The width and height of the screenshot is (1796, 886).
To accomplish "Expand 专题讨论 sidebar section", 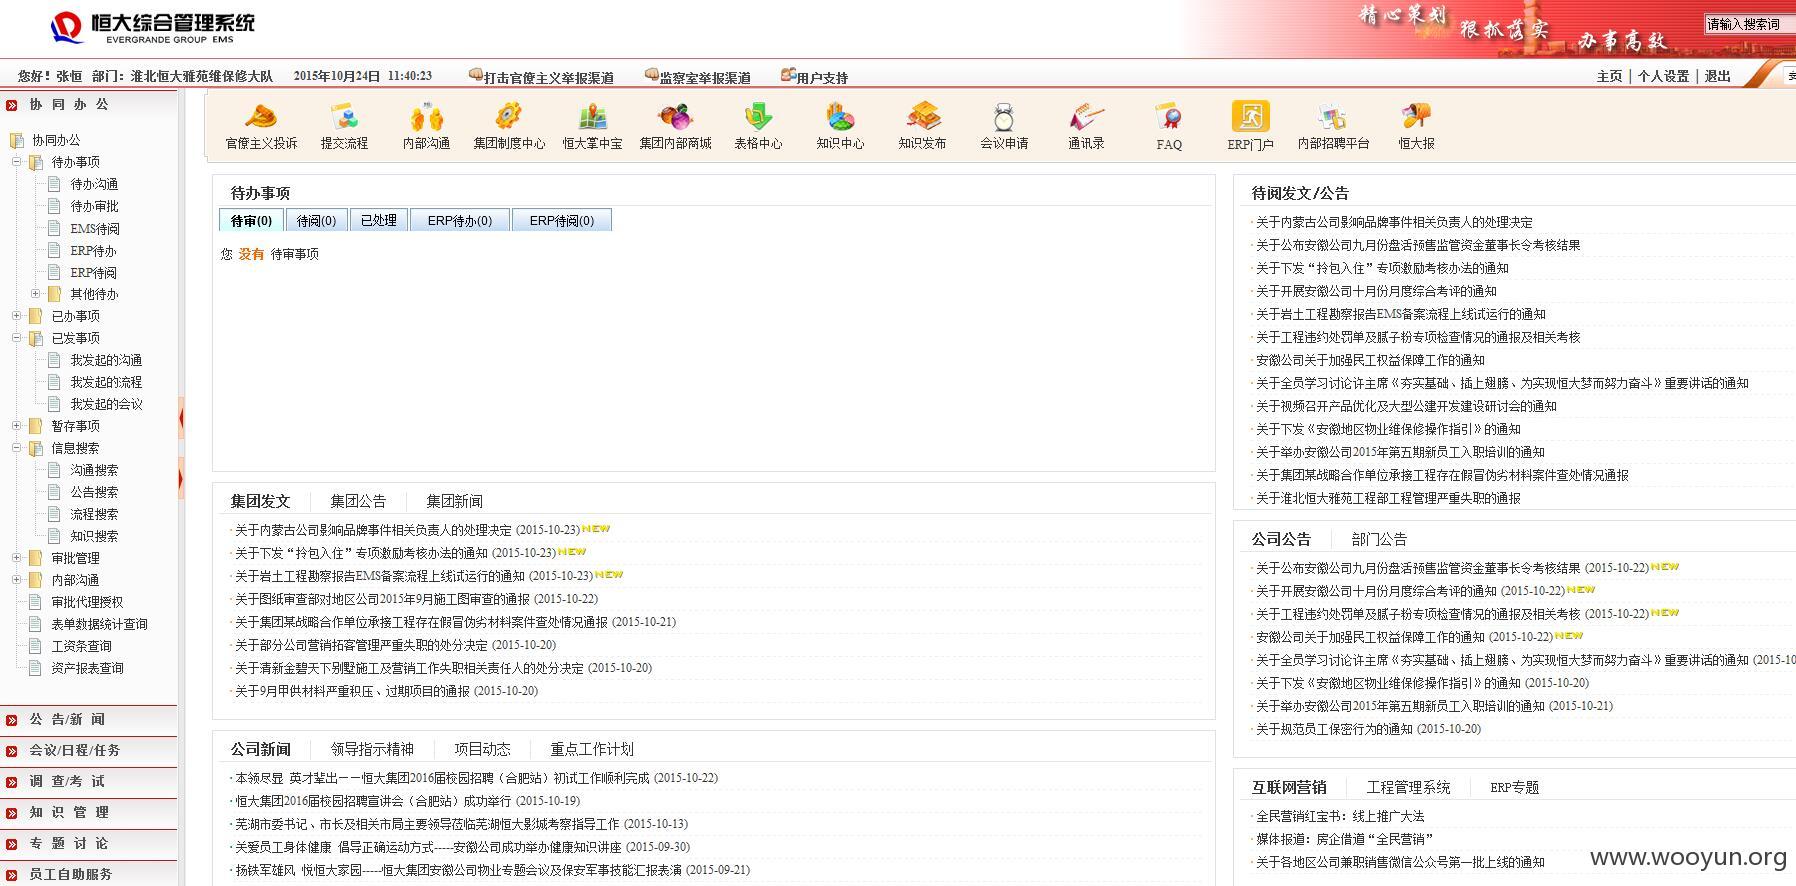I will pos(88,843).
